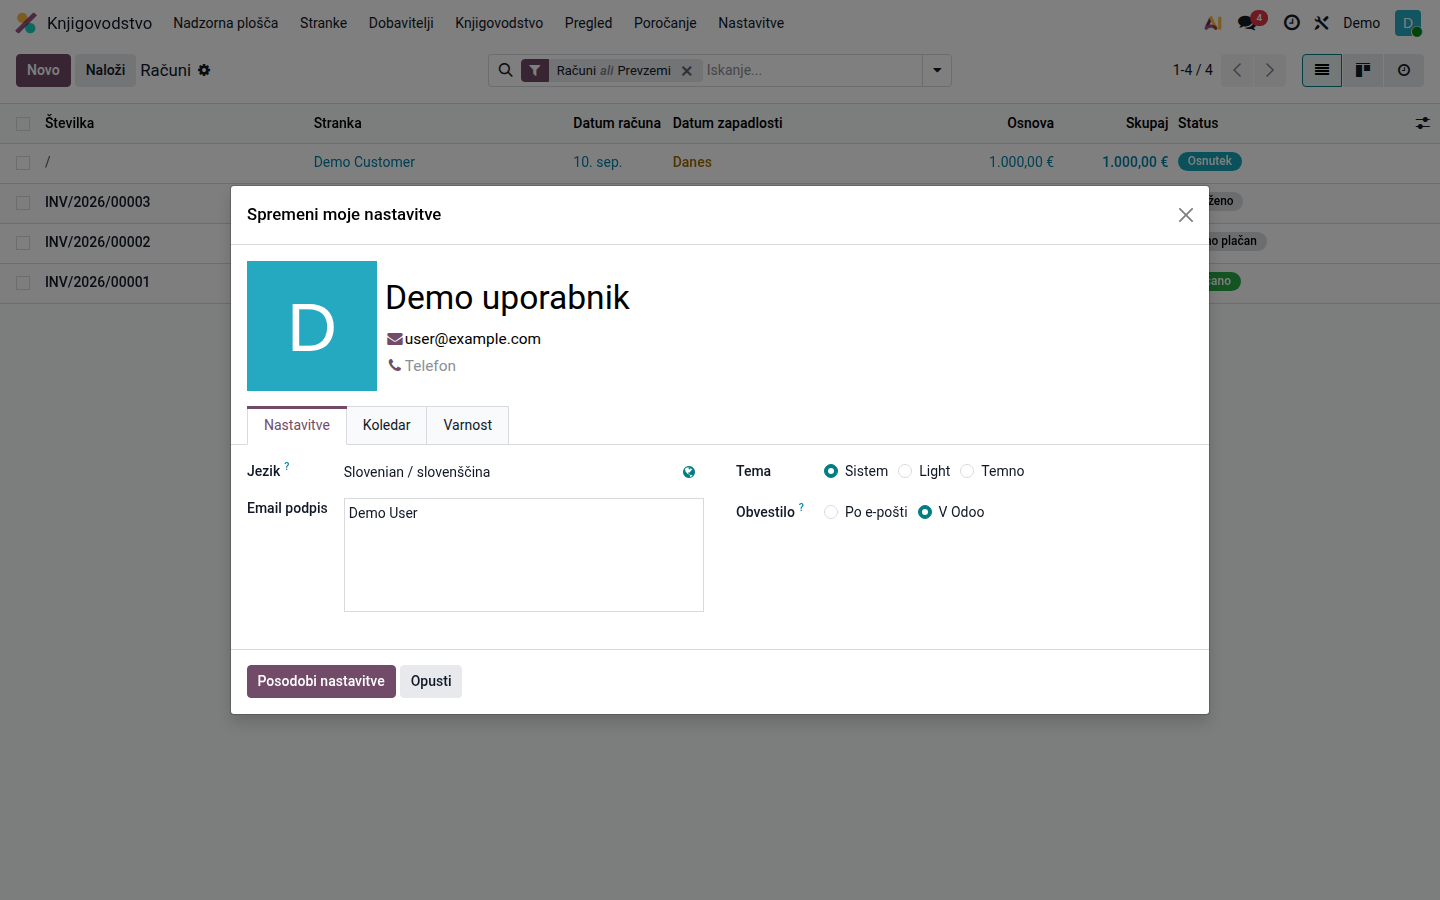This screenshot has height=900, width=1440.
Task: Open the Stranke menu
Action: coord(323,23)
